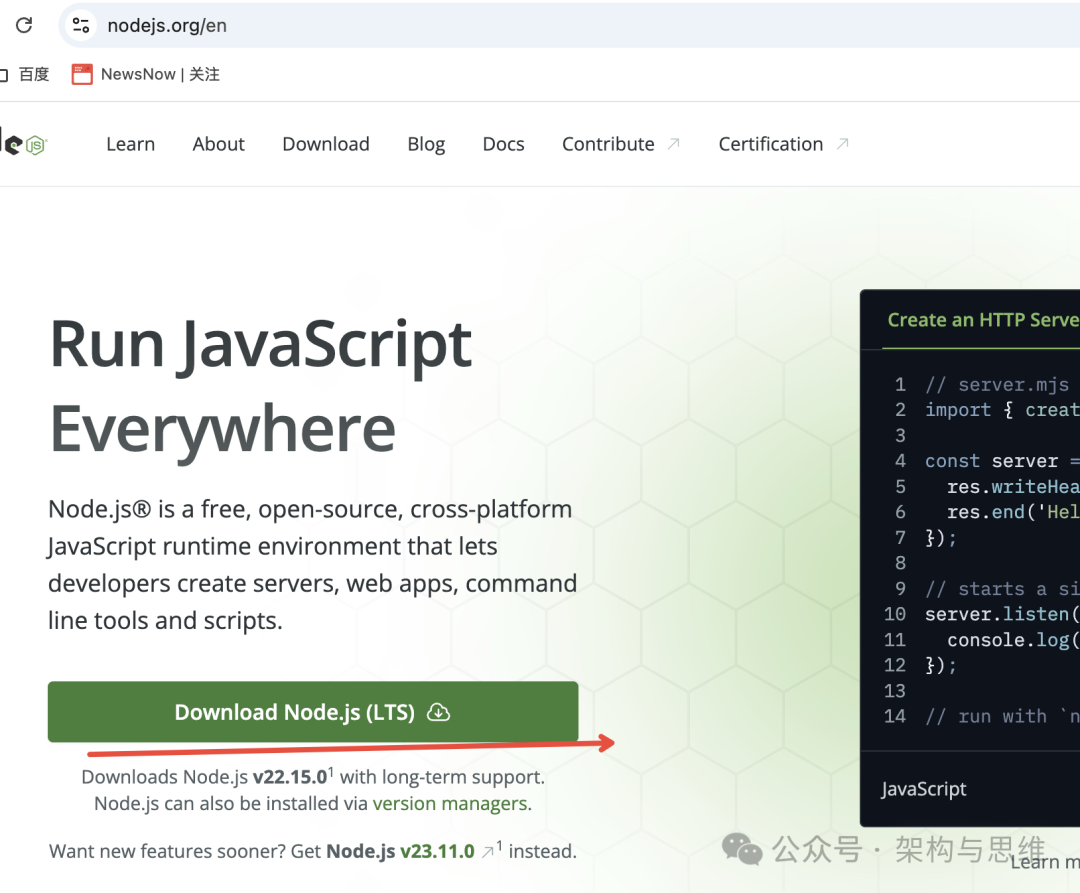Click the external arrow beside Certification
Screen dimensions: 1080x893
point(842,143)
